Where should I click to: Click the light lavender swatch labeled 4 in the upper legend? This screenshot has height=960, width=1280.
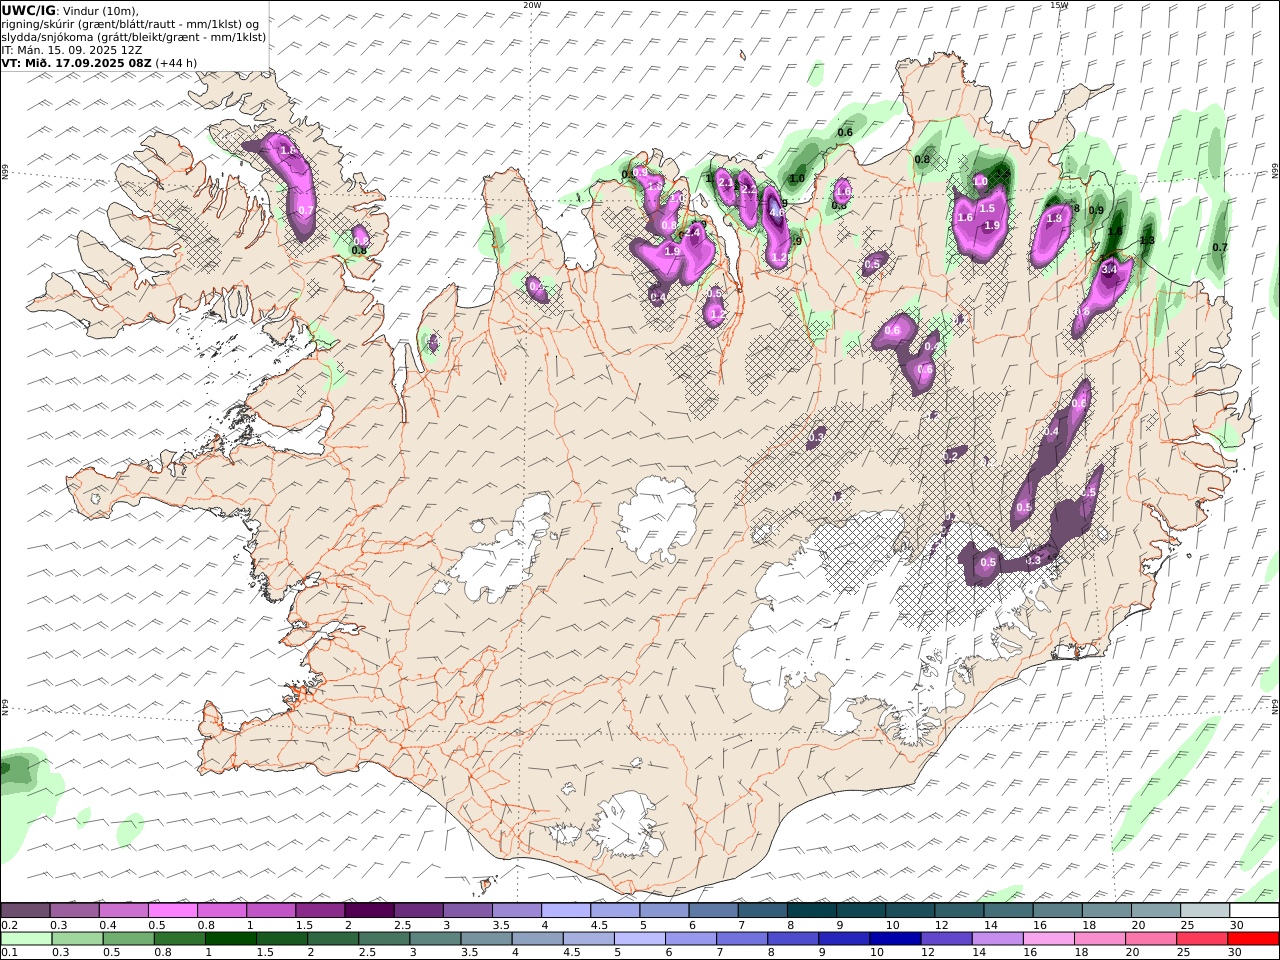(566, 911)
